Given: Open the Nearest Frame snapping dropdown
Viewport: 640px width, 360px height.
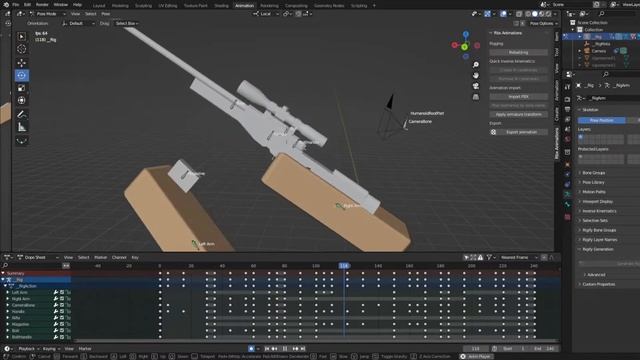Looking at the screenshot, I should click(520, 258).
